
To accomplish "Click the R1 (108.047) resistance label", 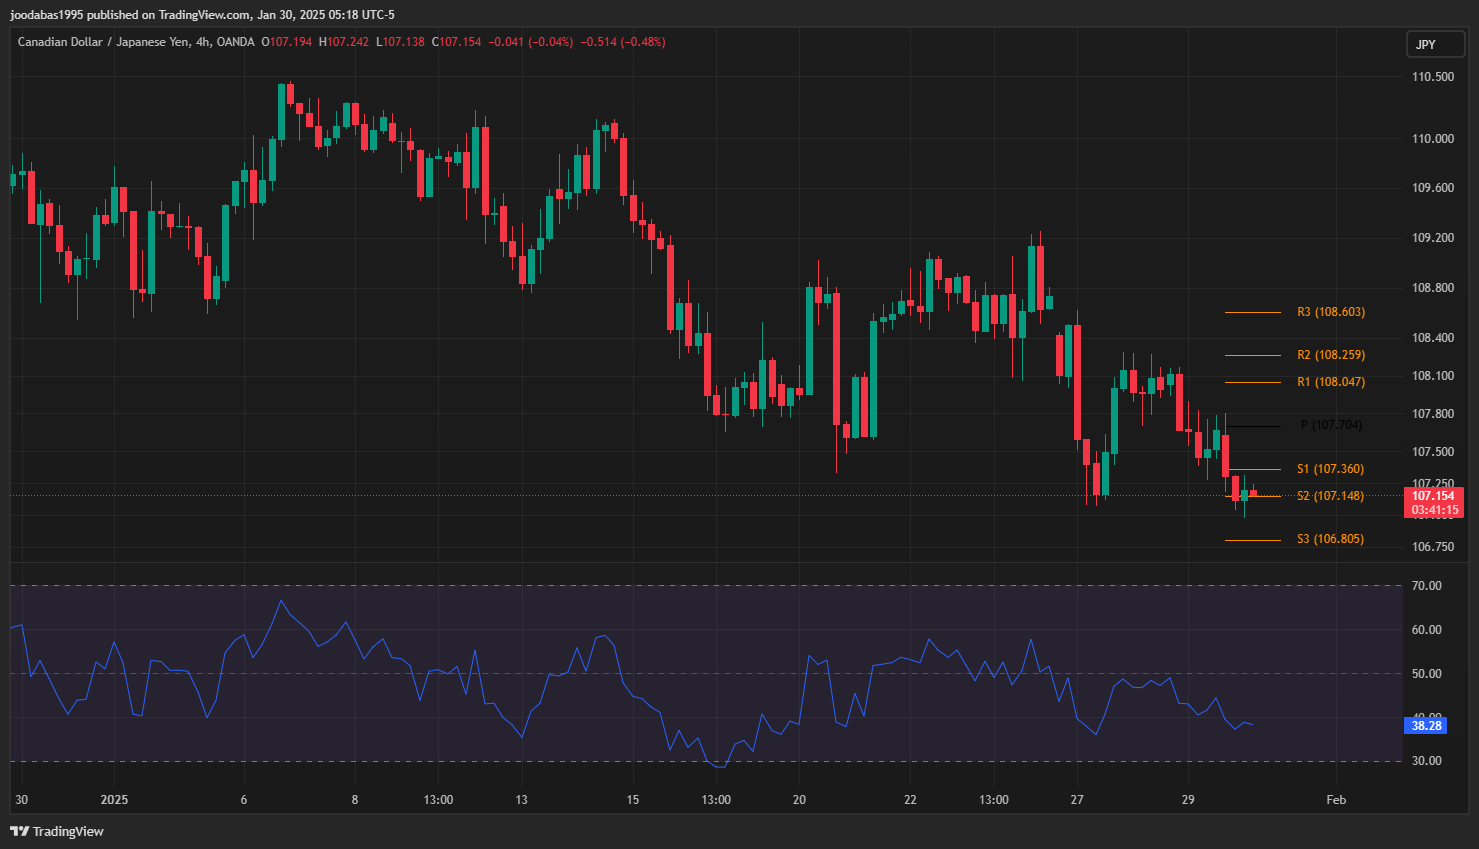I will pyautogui.click(x=1330, y=382).
